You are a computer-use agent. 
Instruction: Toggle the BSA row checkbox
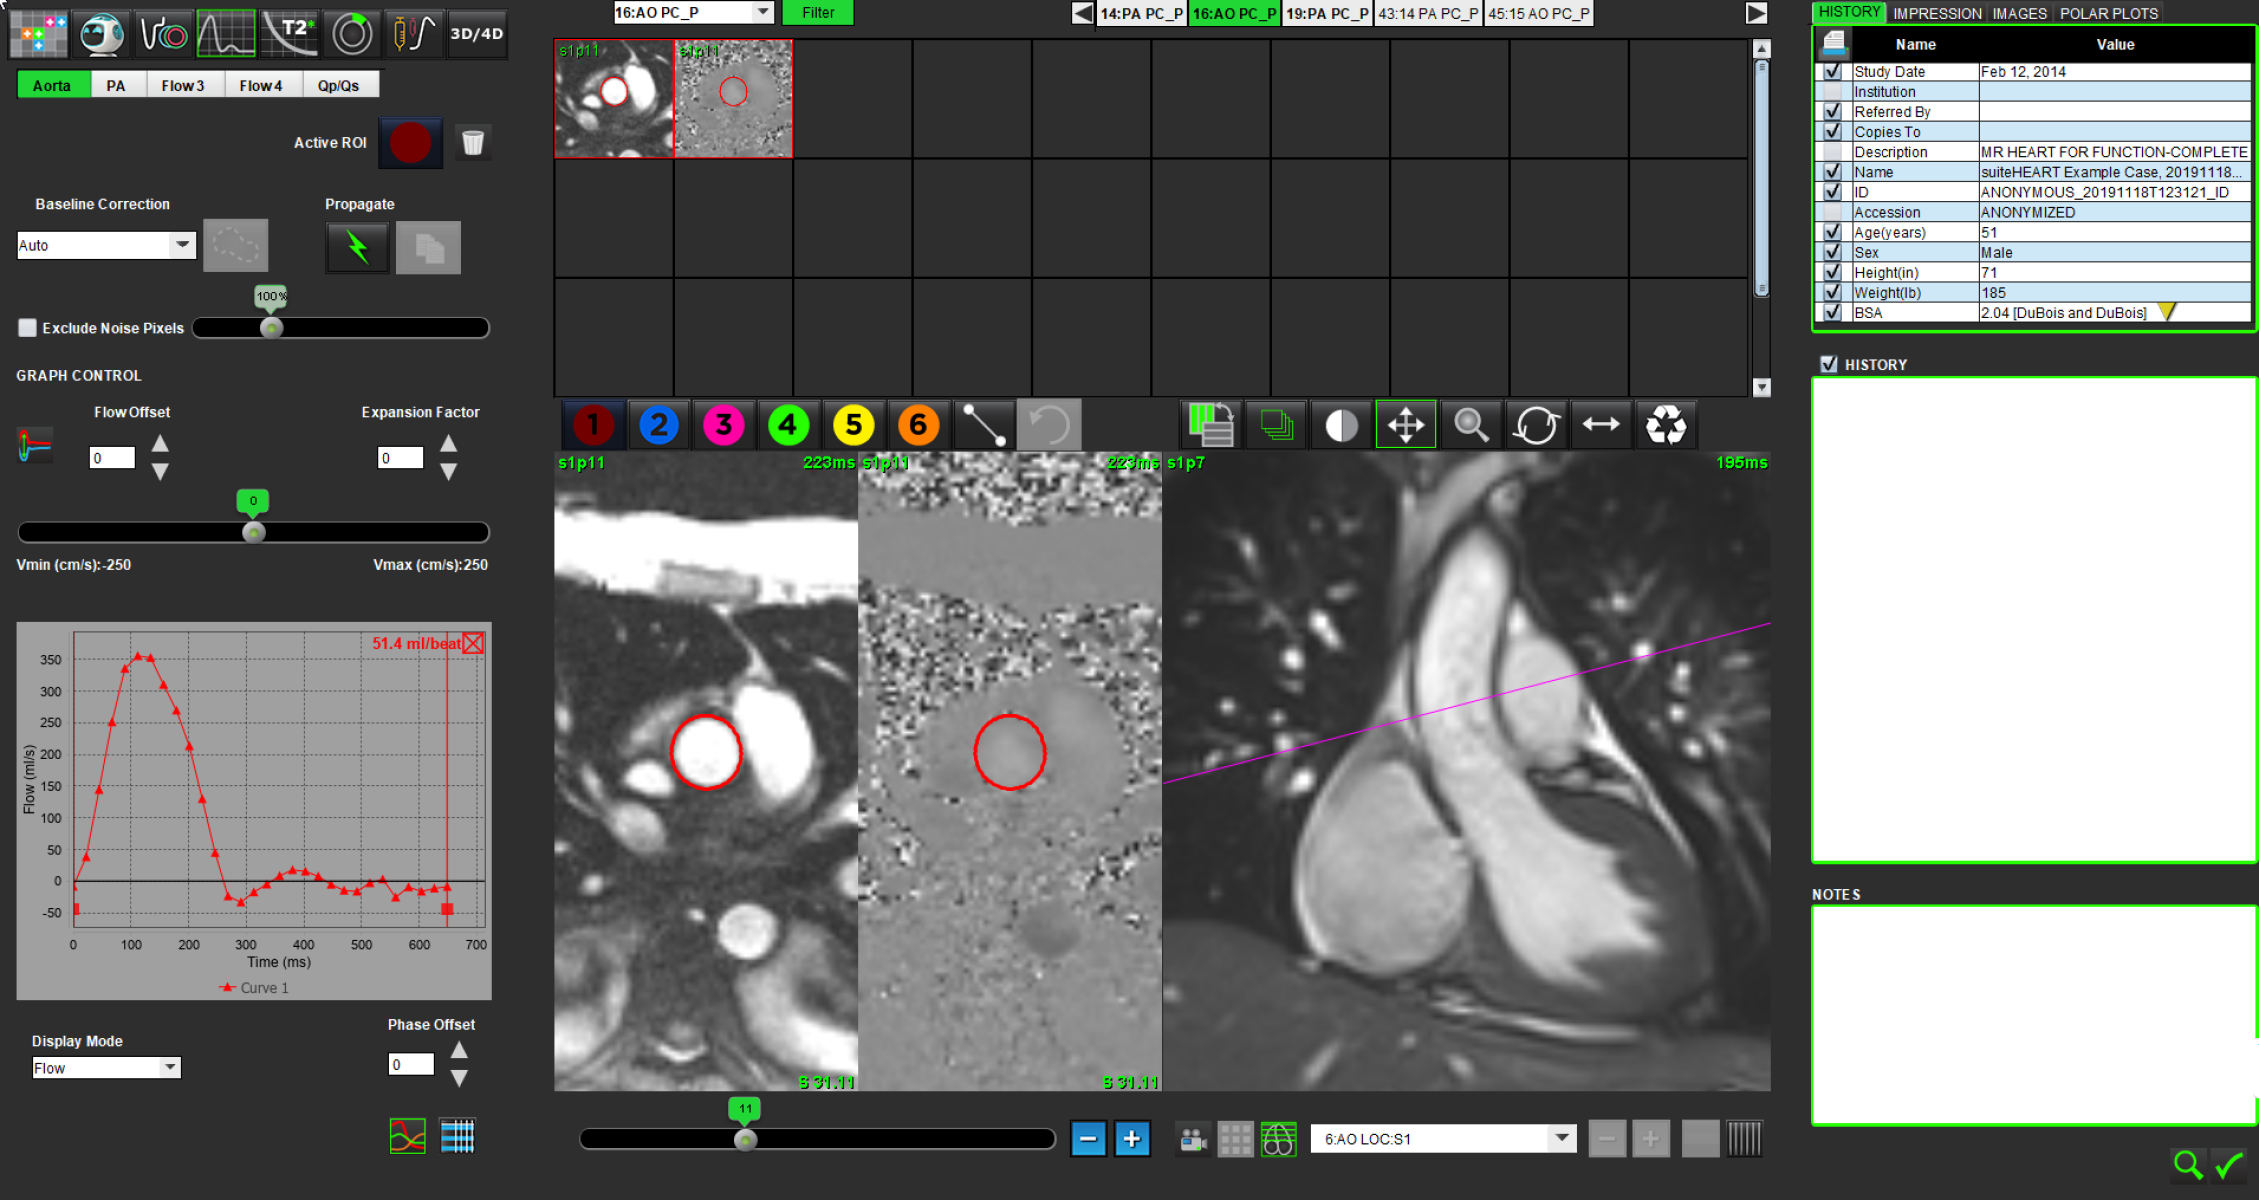1832,313
